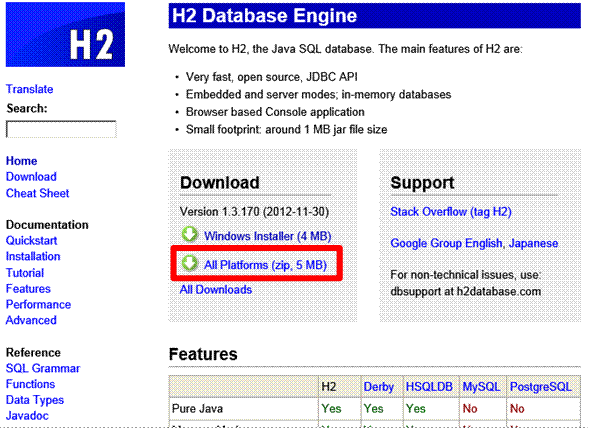Open the Translate link
Screen dimensions: 589x428
point(30,89)
